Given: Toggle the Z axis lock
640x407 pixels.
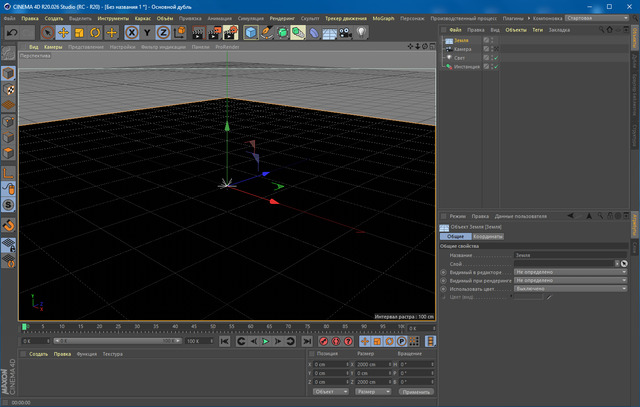Looking at the screenshot, I should coord(162,33).
